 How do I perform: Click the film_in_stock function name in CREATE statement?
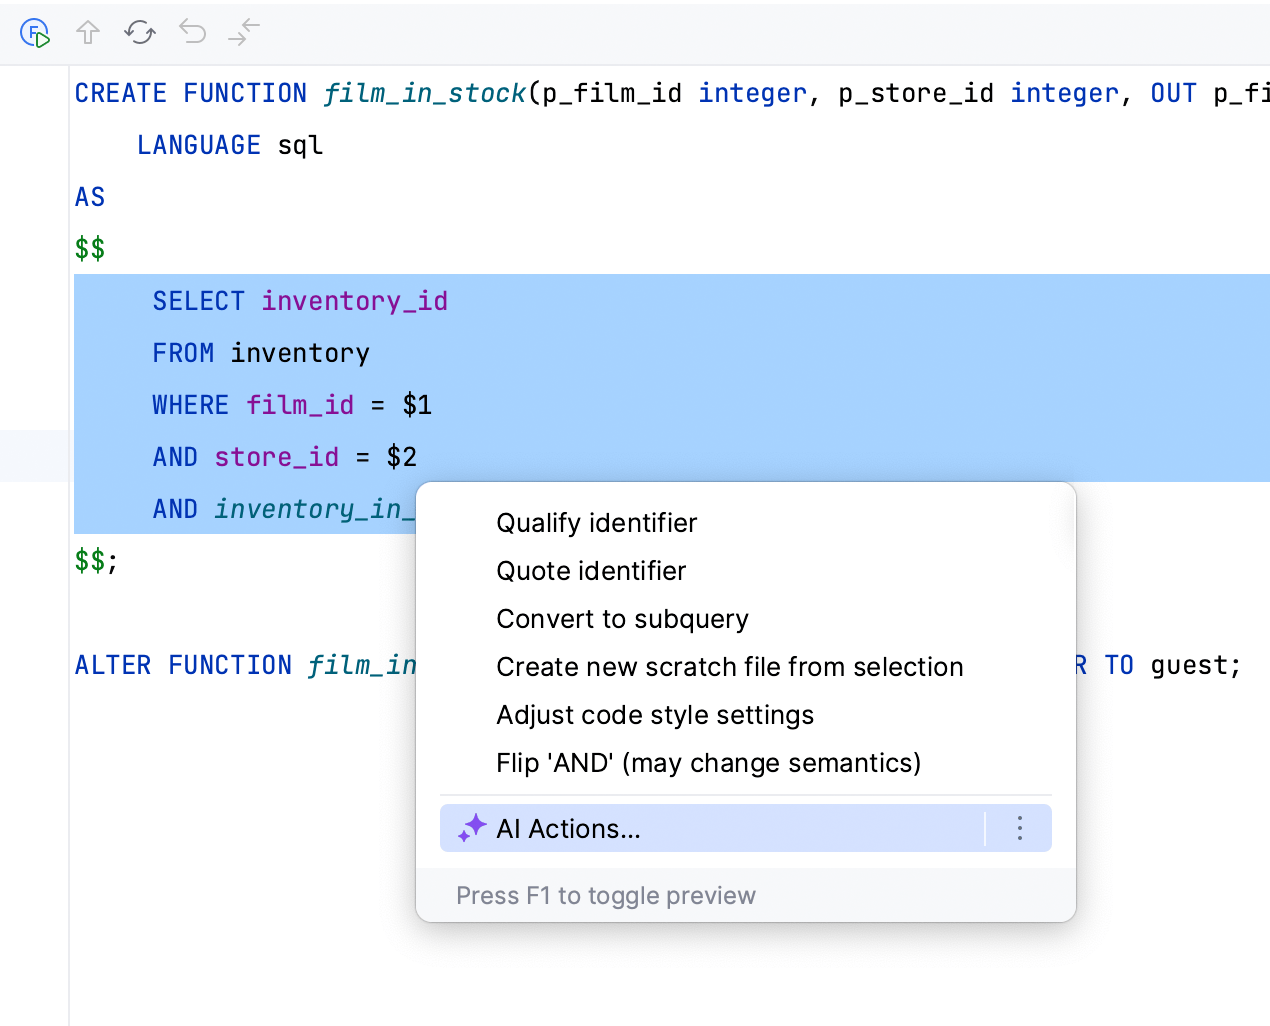424,93
